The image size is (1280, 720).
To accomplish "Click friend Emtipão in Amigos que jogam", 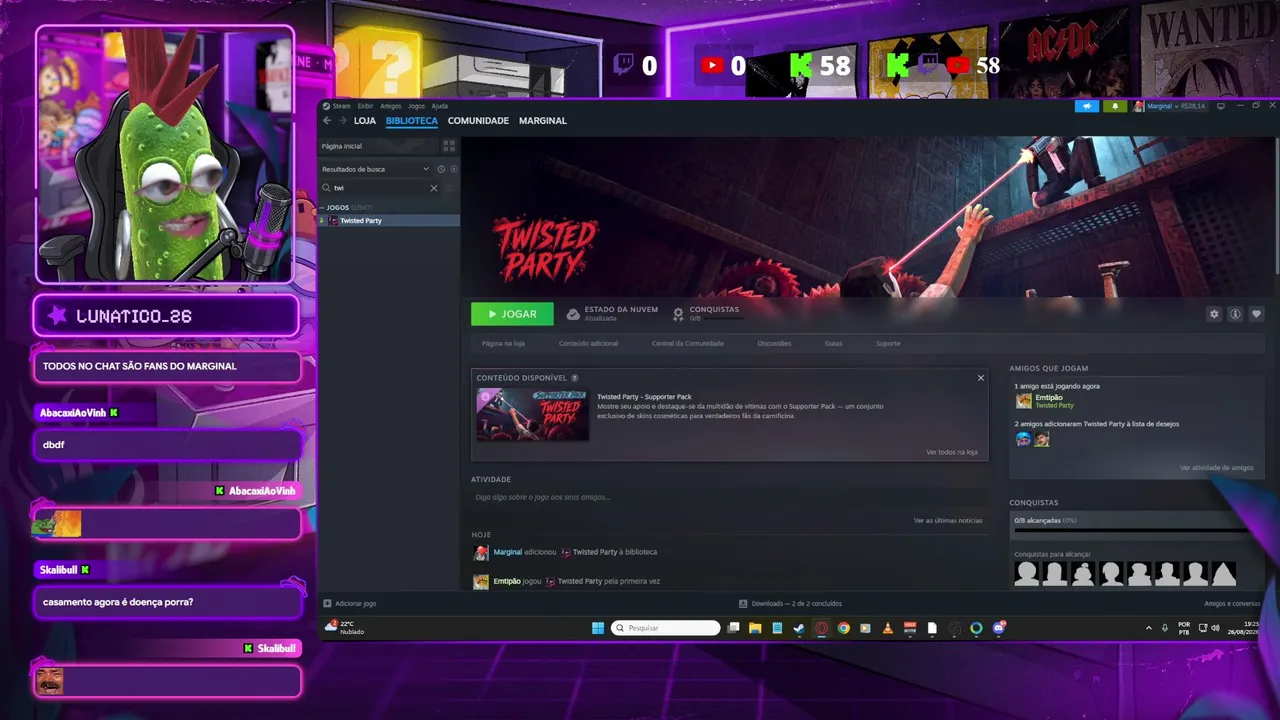I will [x=1045, y=401].
